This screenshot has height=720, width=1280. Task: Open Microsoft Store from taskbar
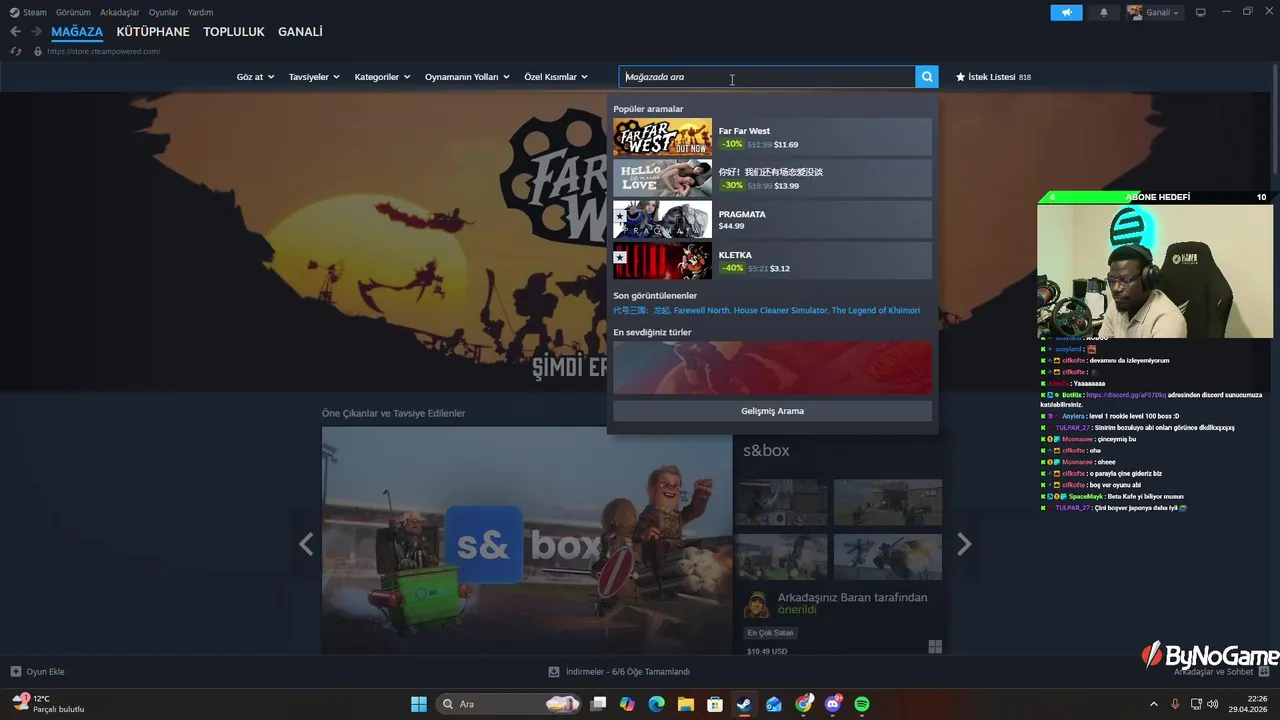coord(715,704)
